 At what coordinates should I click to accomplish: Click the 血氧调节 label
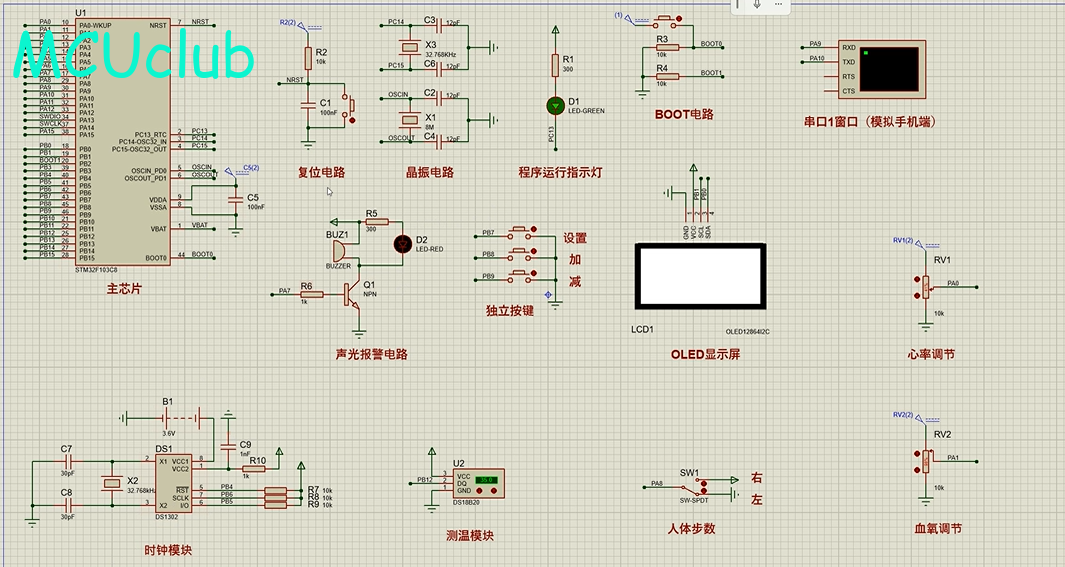938,528
